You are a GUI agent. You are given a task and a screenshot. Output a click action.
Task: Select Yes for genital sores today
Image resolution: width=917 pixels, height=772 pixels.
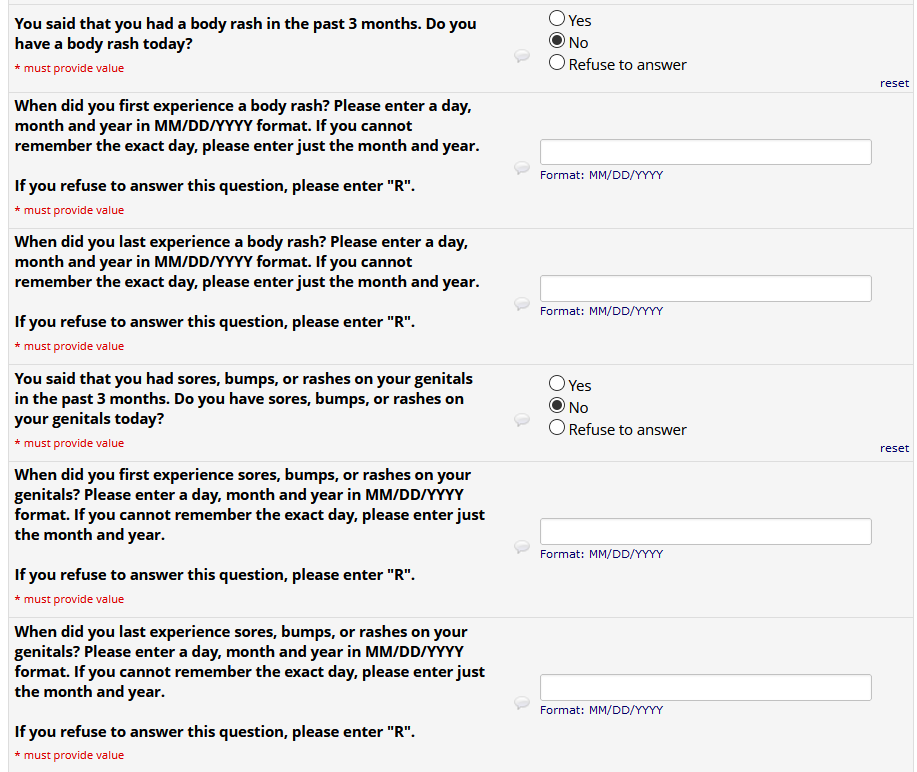tap(557, 384)
